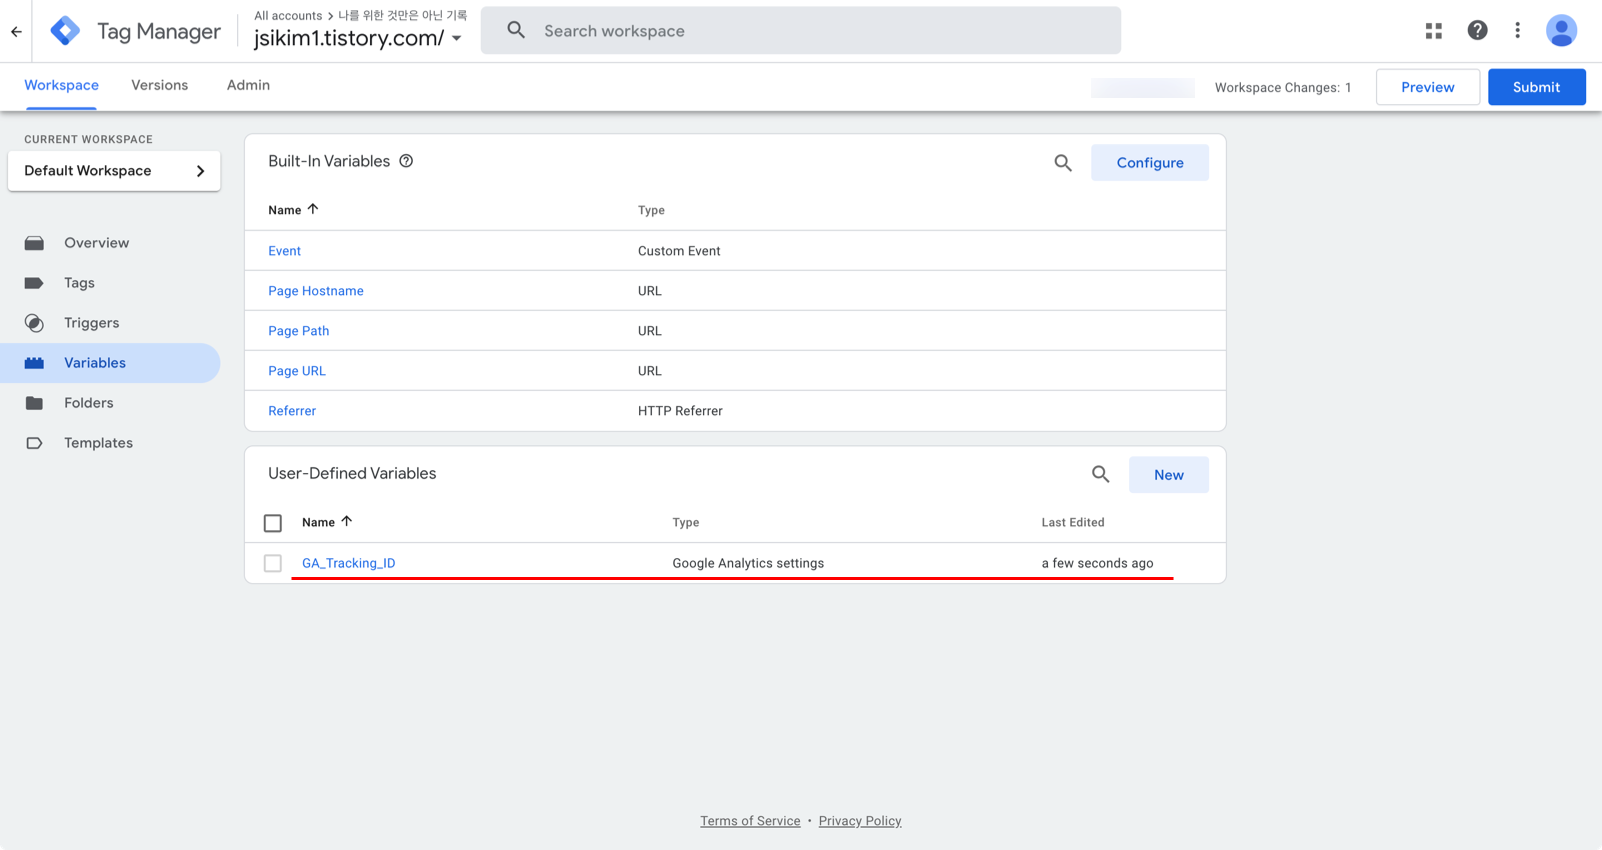
Task: Go back using the back arrow
Action: [x=16, y=31]
